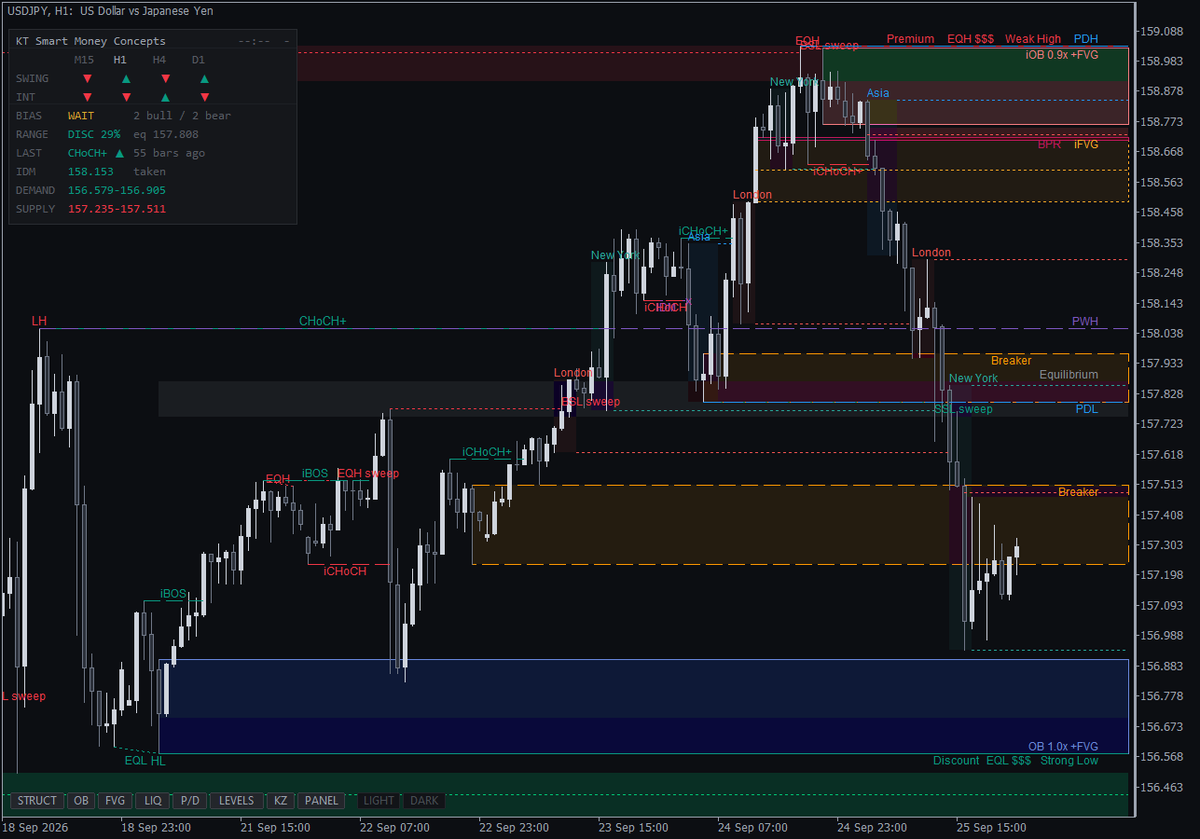Click the blue demand order block zone
Viewport: 1200px width, 839px height.
point(643,706)
